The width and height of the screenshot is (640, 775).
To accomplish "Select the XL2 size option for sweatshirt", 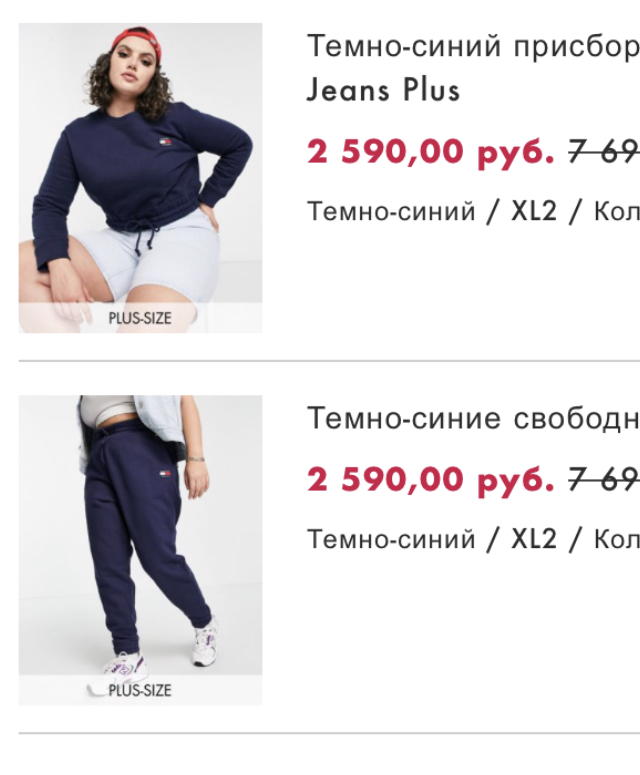I will click(x=534, y=212).
